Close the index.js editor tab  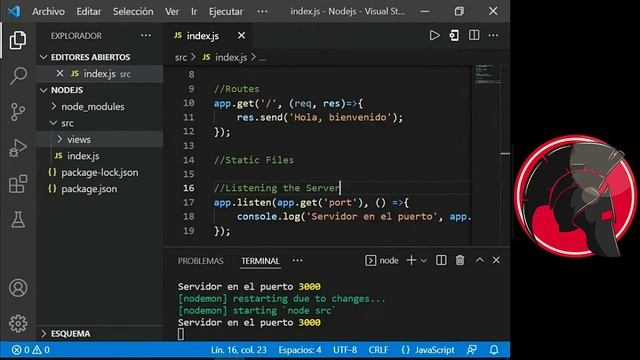pos(241,36)
